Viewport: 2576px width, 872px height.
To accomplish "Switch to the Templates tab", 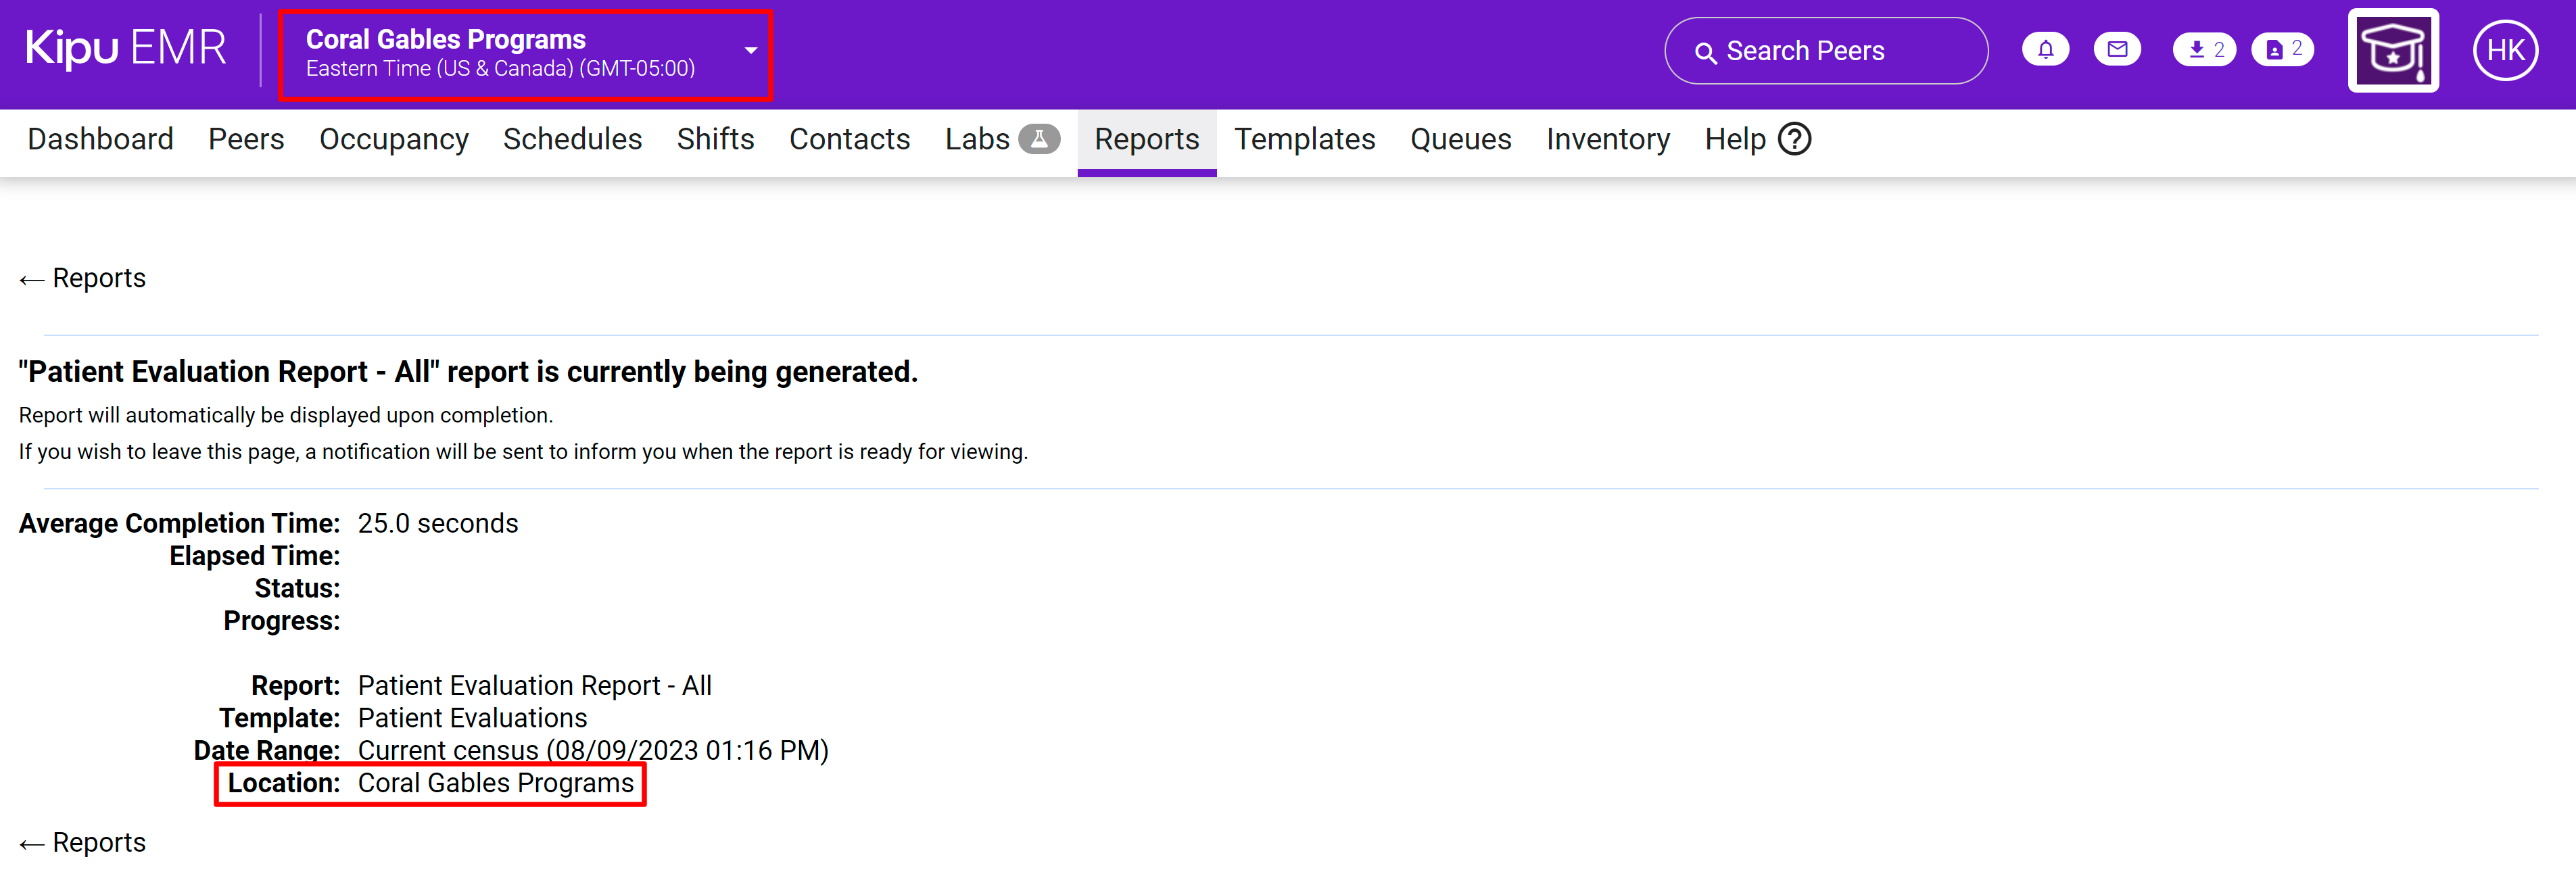I will (1304, 139).
